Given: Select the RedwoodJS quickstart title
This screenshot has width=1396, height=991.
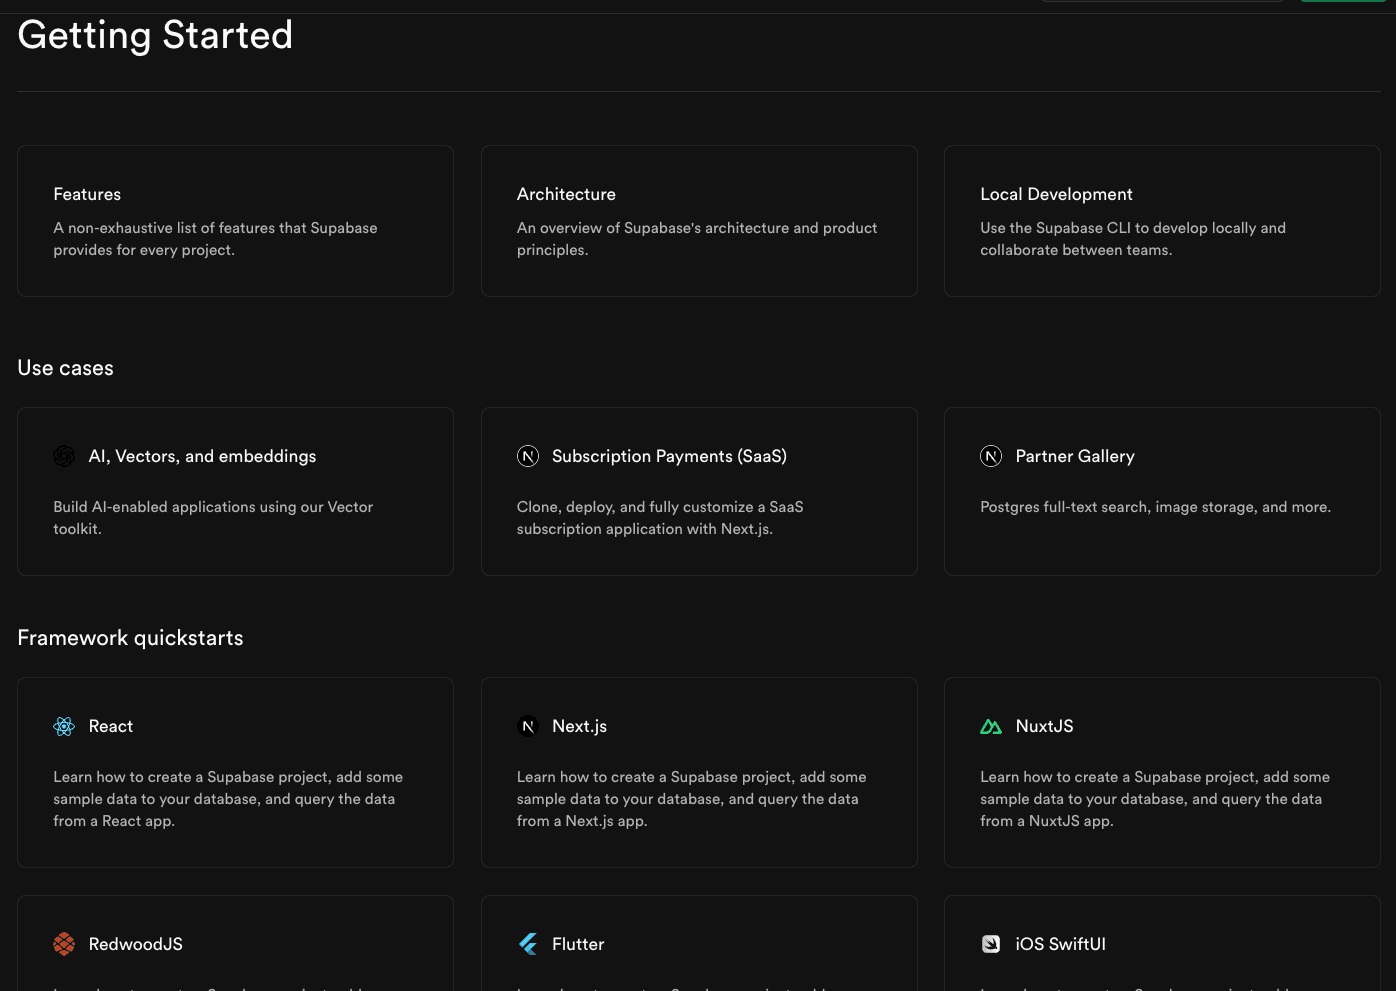Looking at the screenshot, I should click(135, 944).
